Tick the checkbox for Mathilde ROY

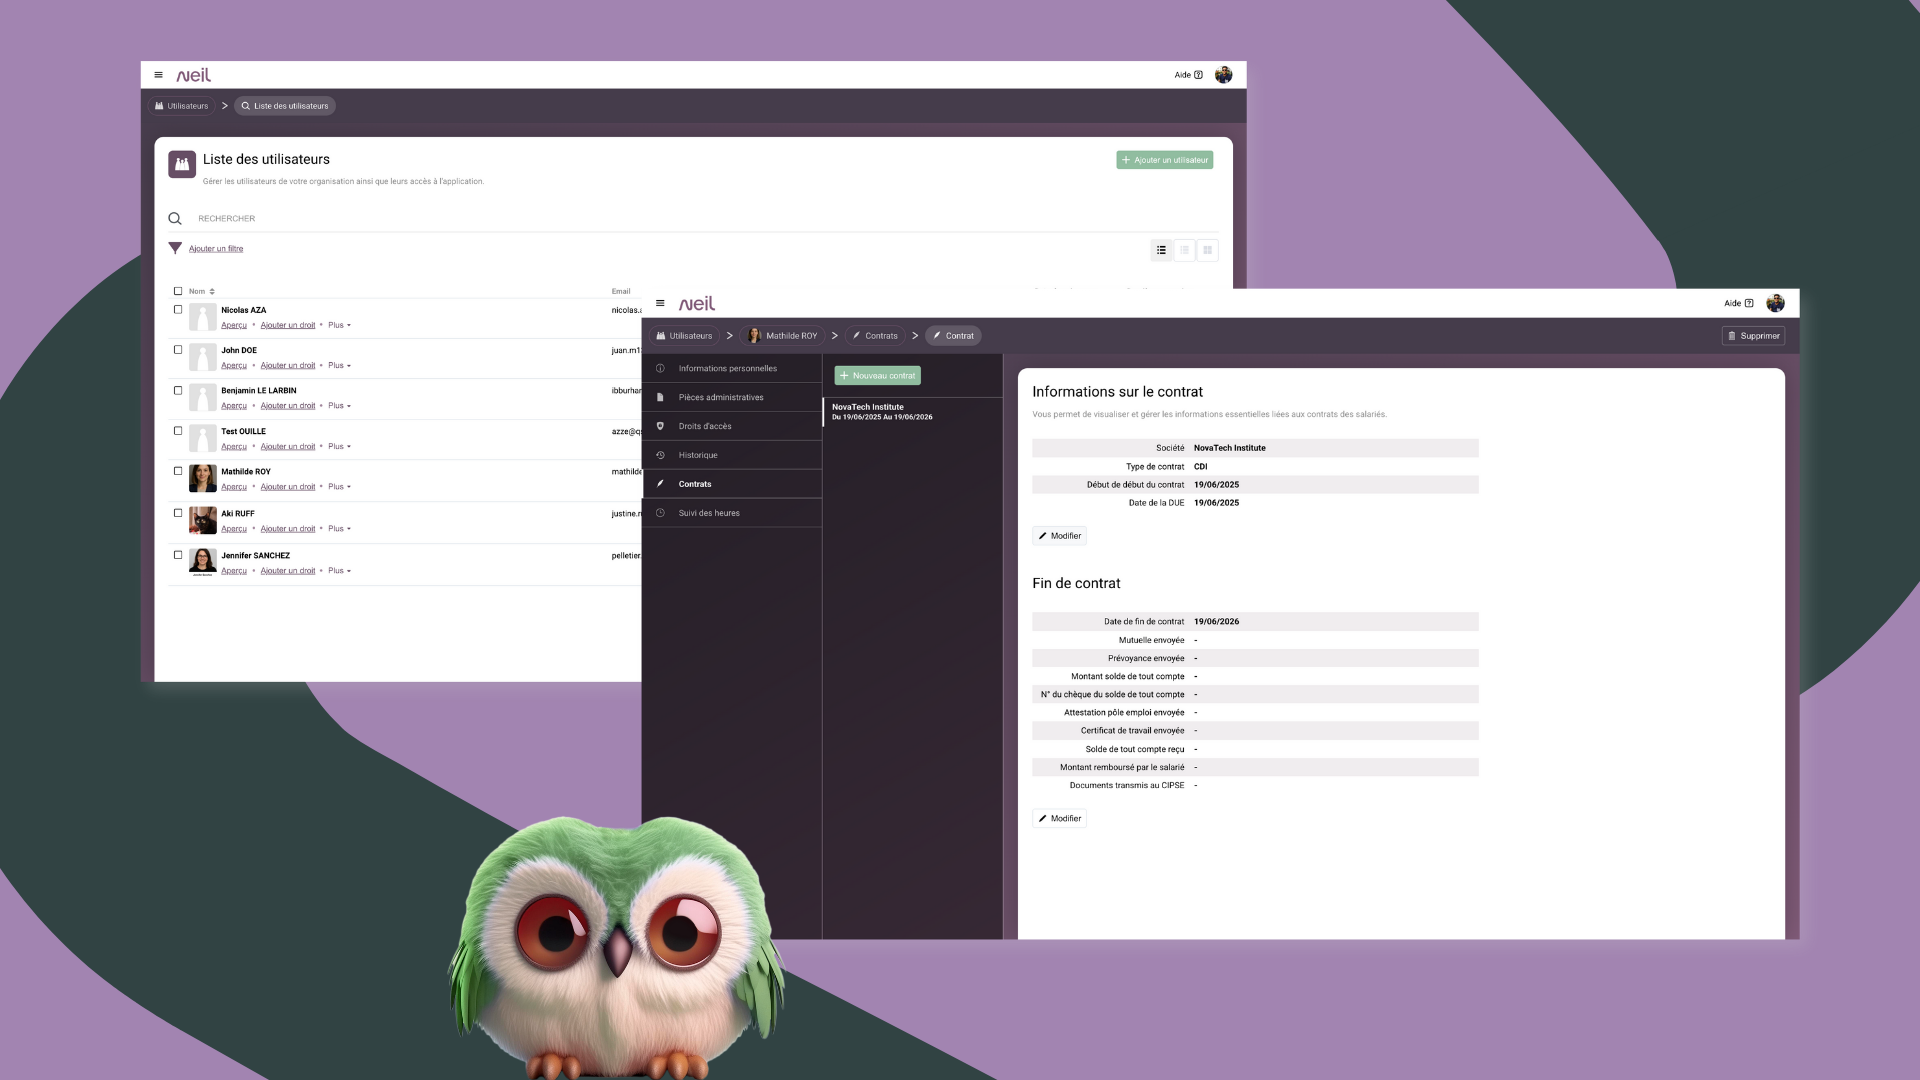click(178, 471)
